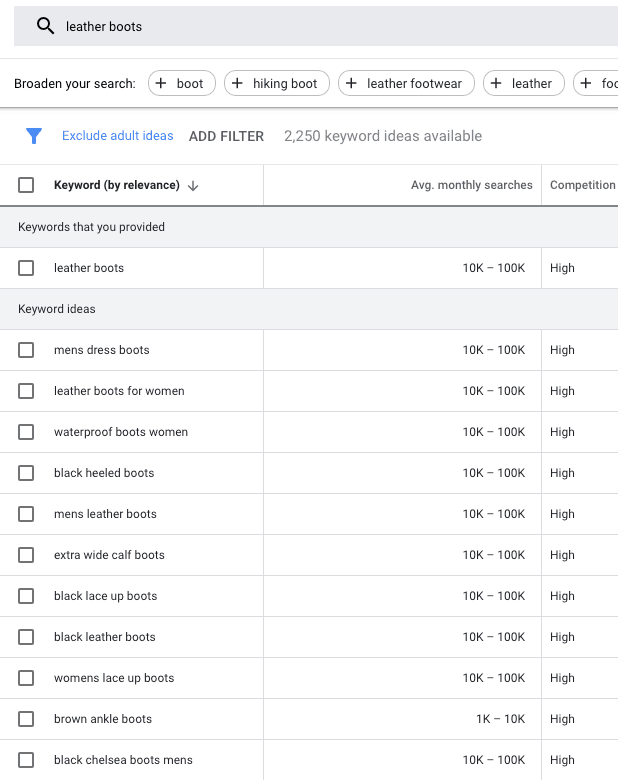Image resolution: width=618 pixels, height=780 pixels.
Task: Click the sort arrow beside Keyword header
Action: pos(193,185)
